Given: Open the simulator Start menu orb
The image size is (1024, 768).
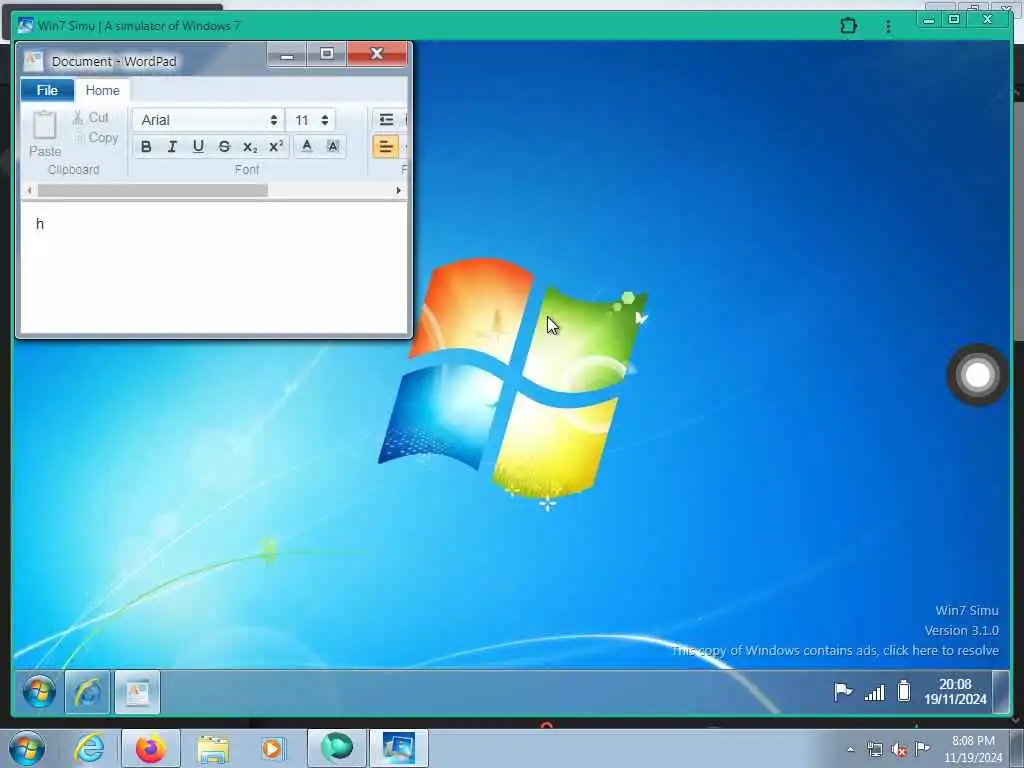Looking at the screenshot, I should 39,692.
